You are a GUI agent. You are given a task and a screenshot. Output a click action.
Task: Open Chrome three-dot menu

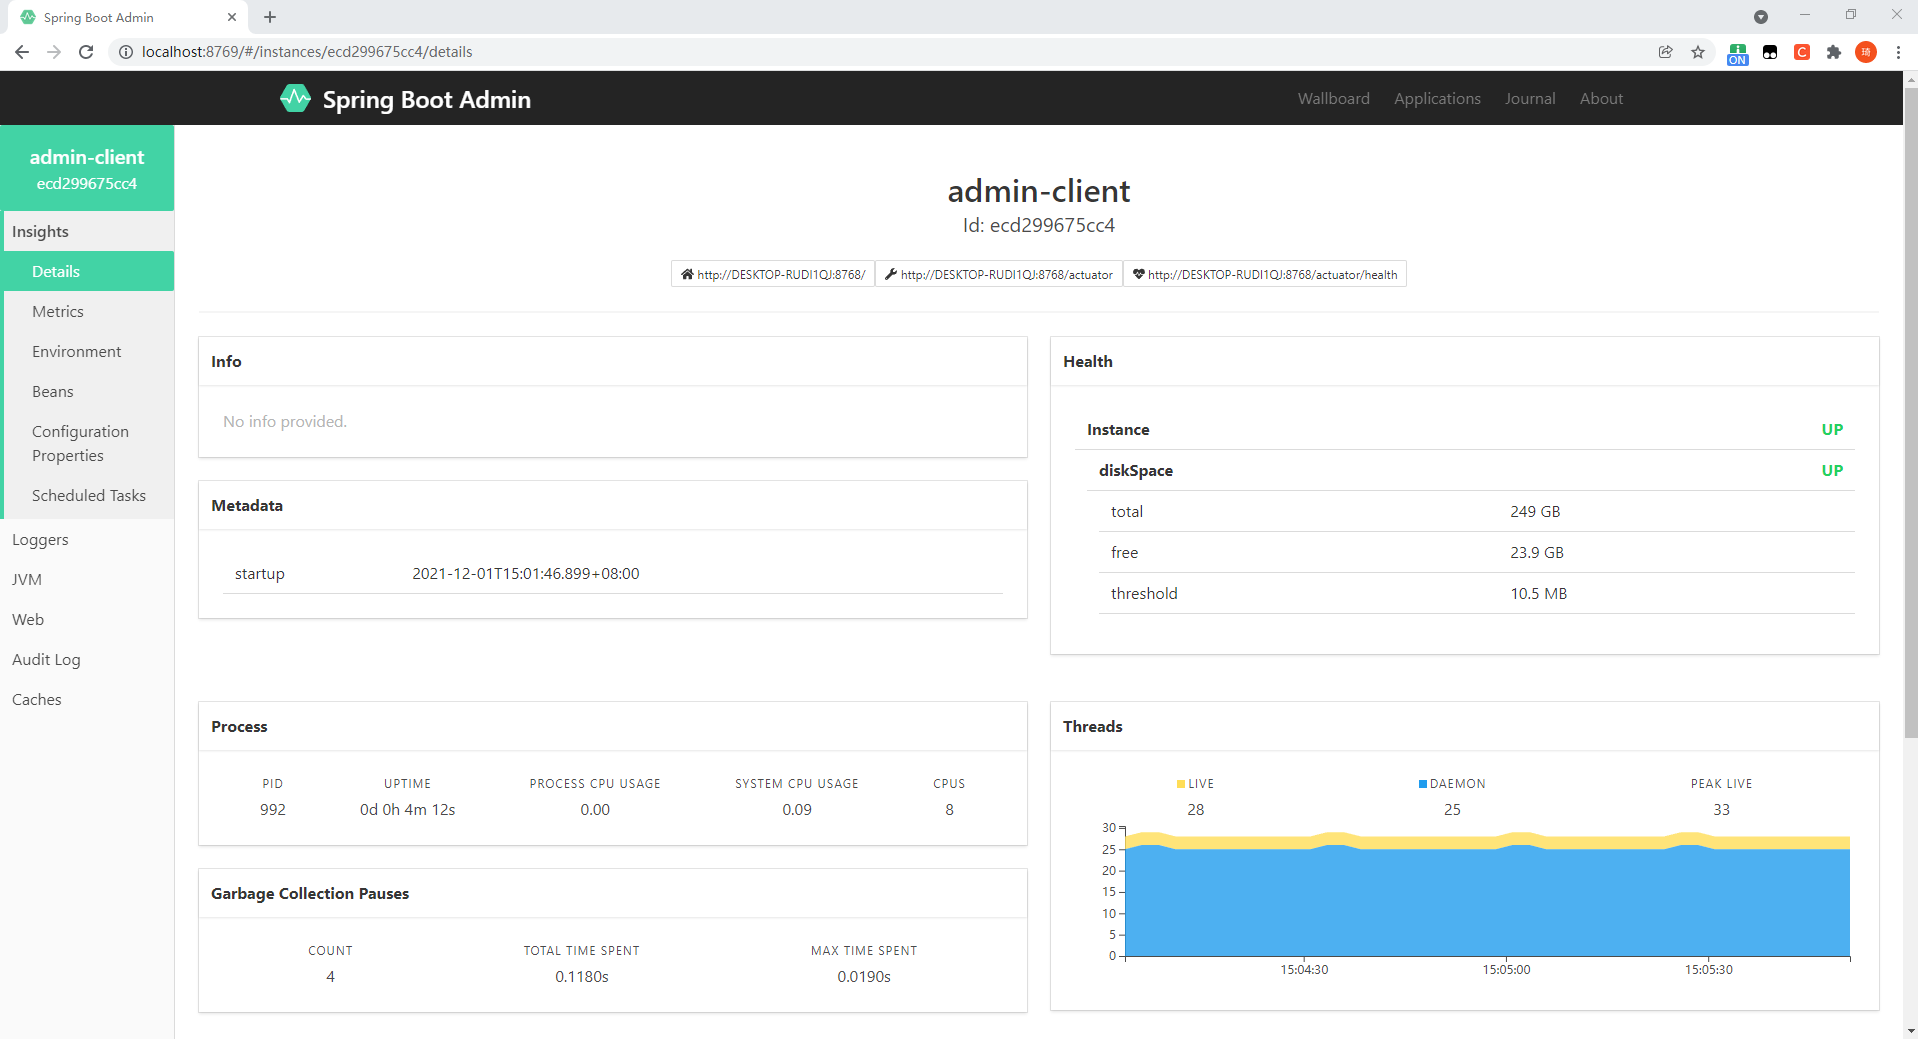pos(1898,52)
